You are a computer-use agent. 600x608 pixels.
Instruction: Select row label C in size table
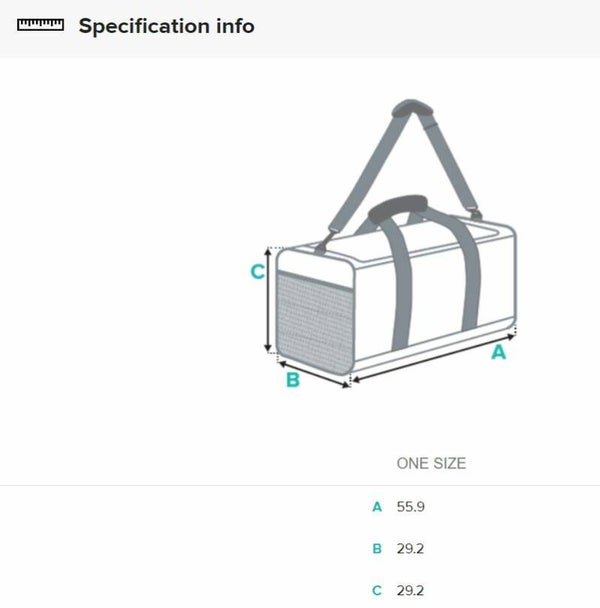(x=377, y=591)
